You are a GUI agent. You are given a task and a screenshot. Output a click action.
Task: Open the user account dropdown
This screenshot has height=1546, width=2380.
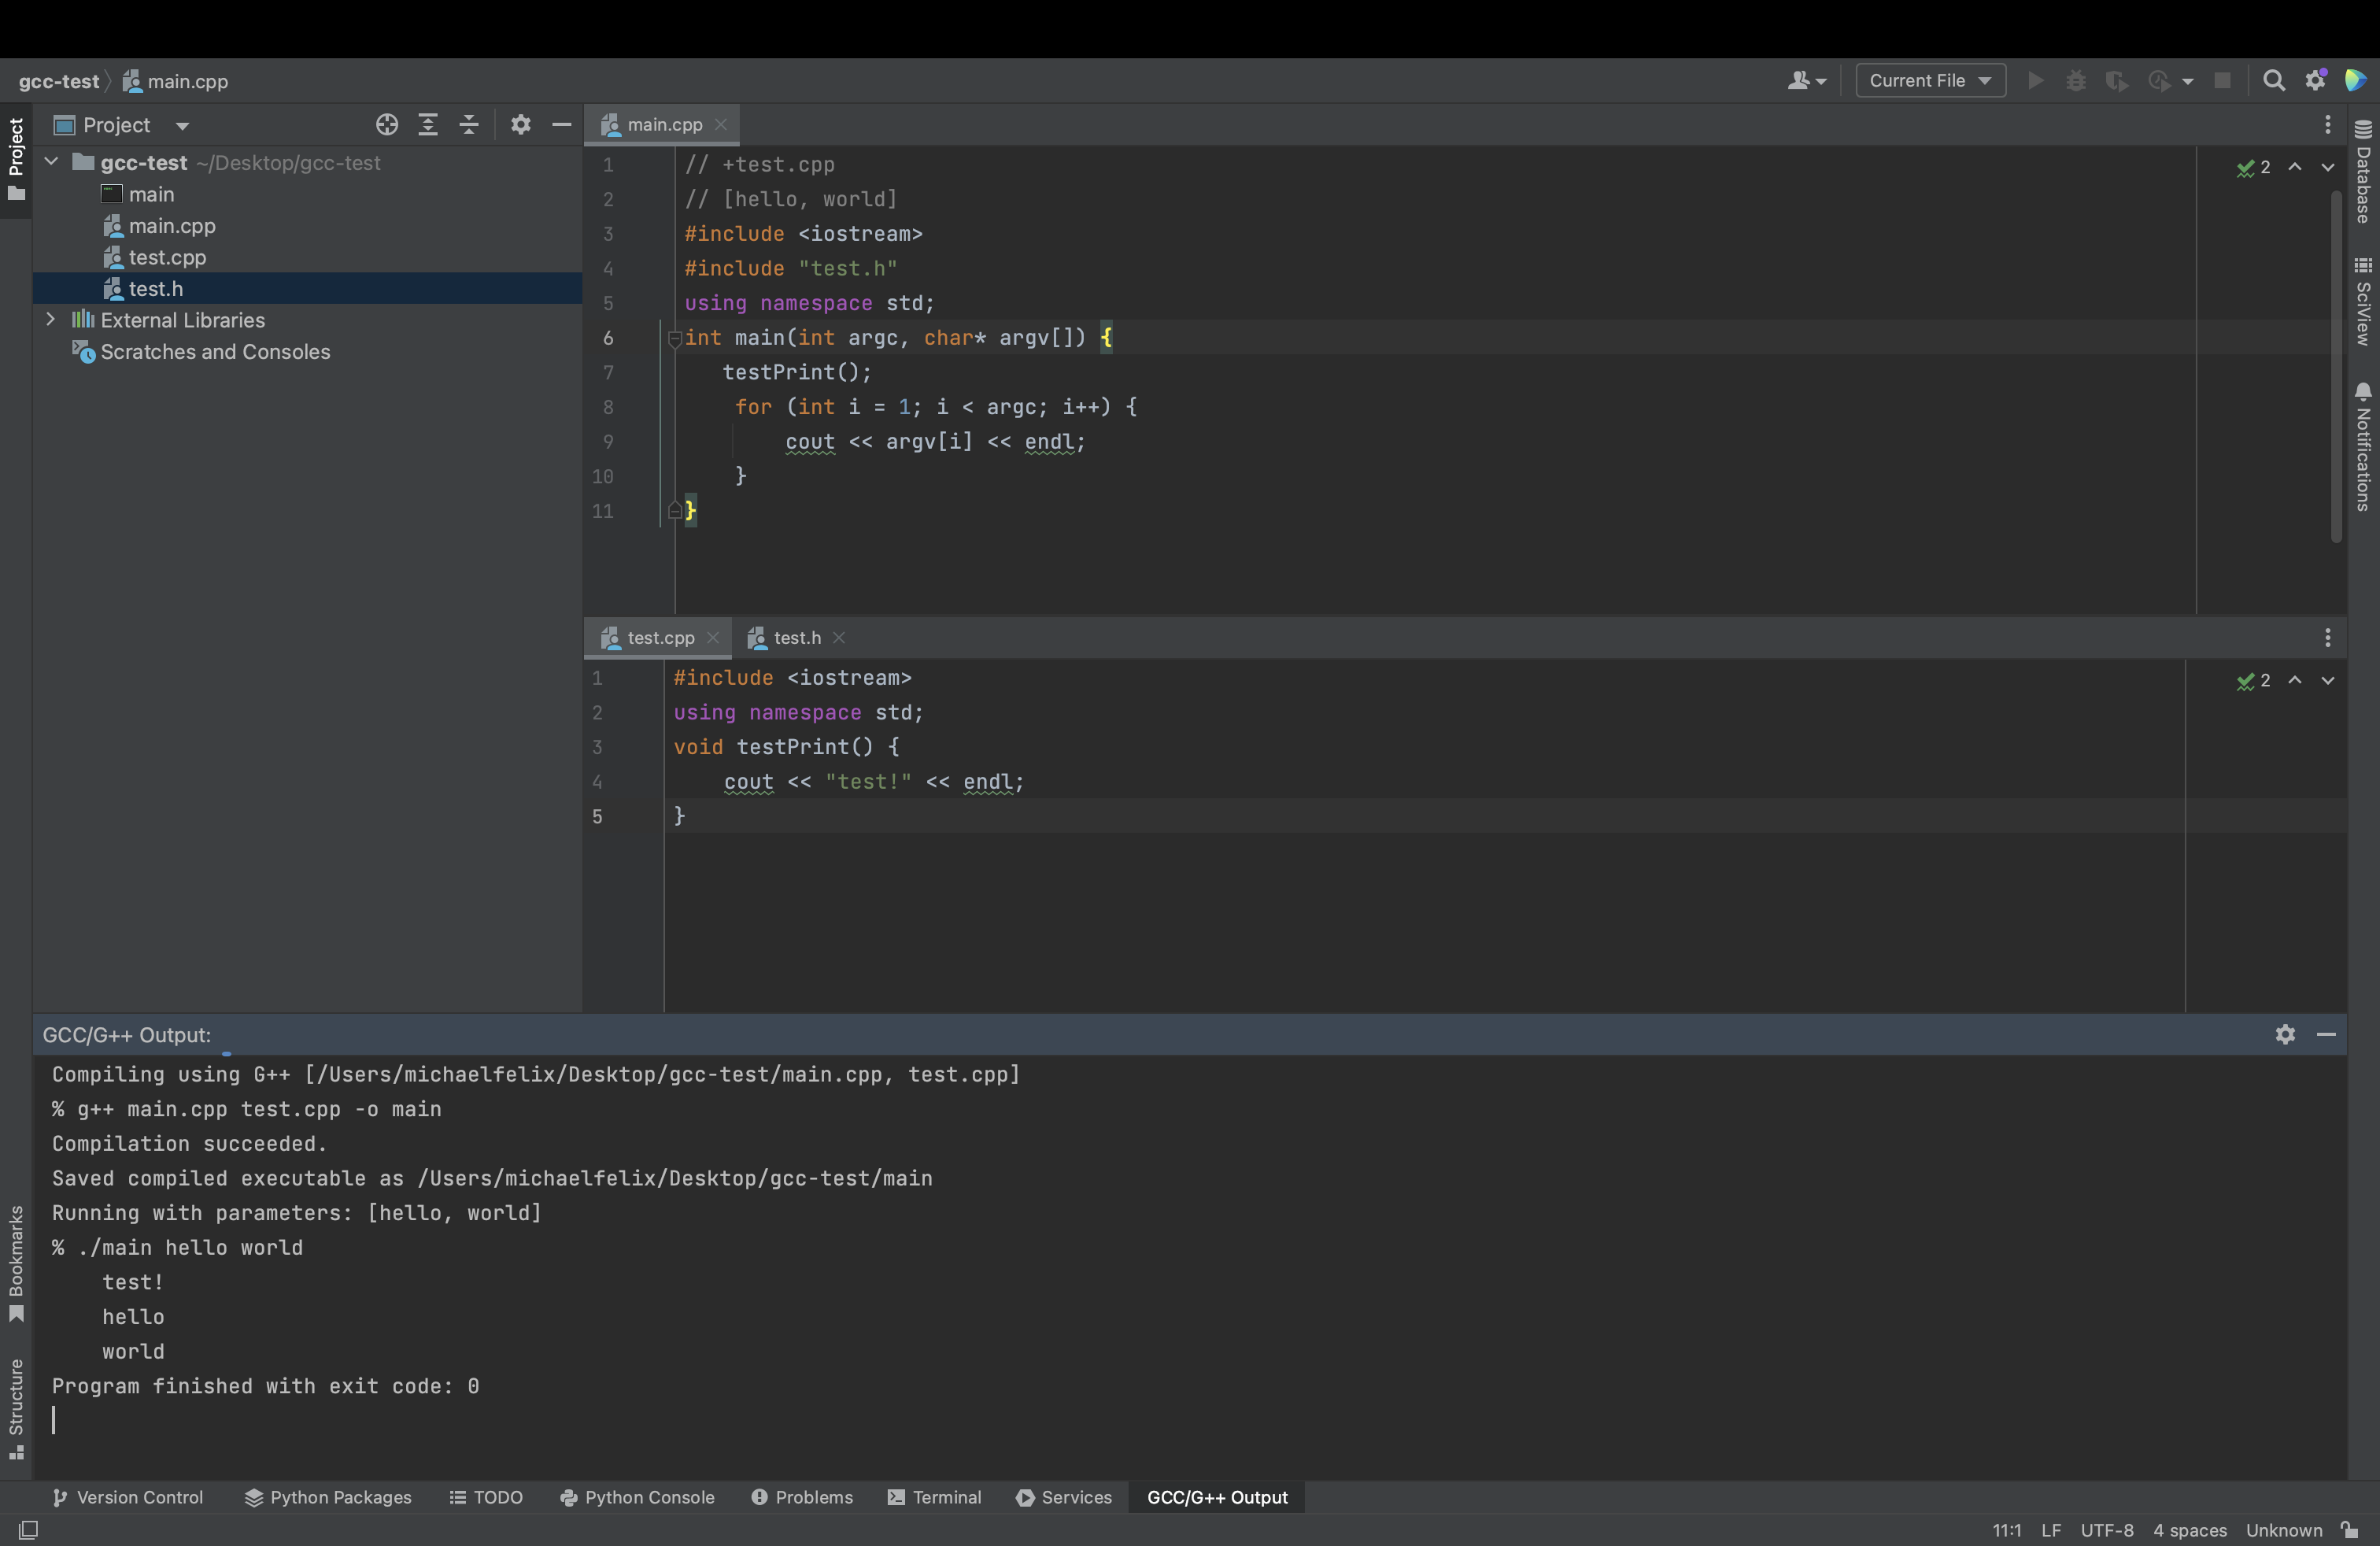pyautogui.click(x=1806, y=81)
